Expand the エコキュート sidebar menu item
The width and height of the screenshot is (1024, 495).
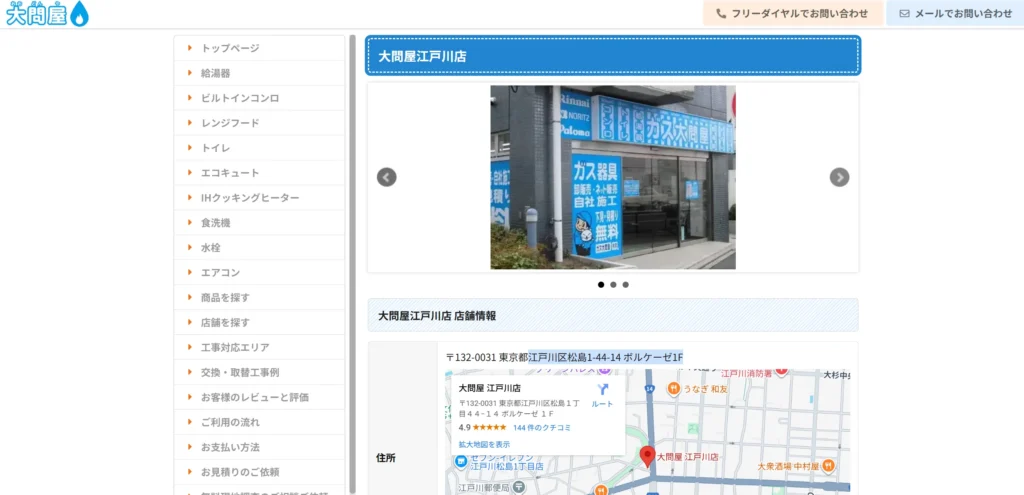pyautogui.click(x=230, y=173)
